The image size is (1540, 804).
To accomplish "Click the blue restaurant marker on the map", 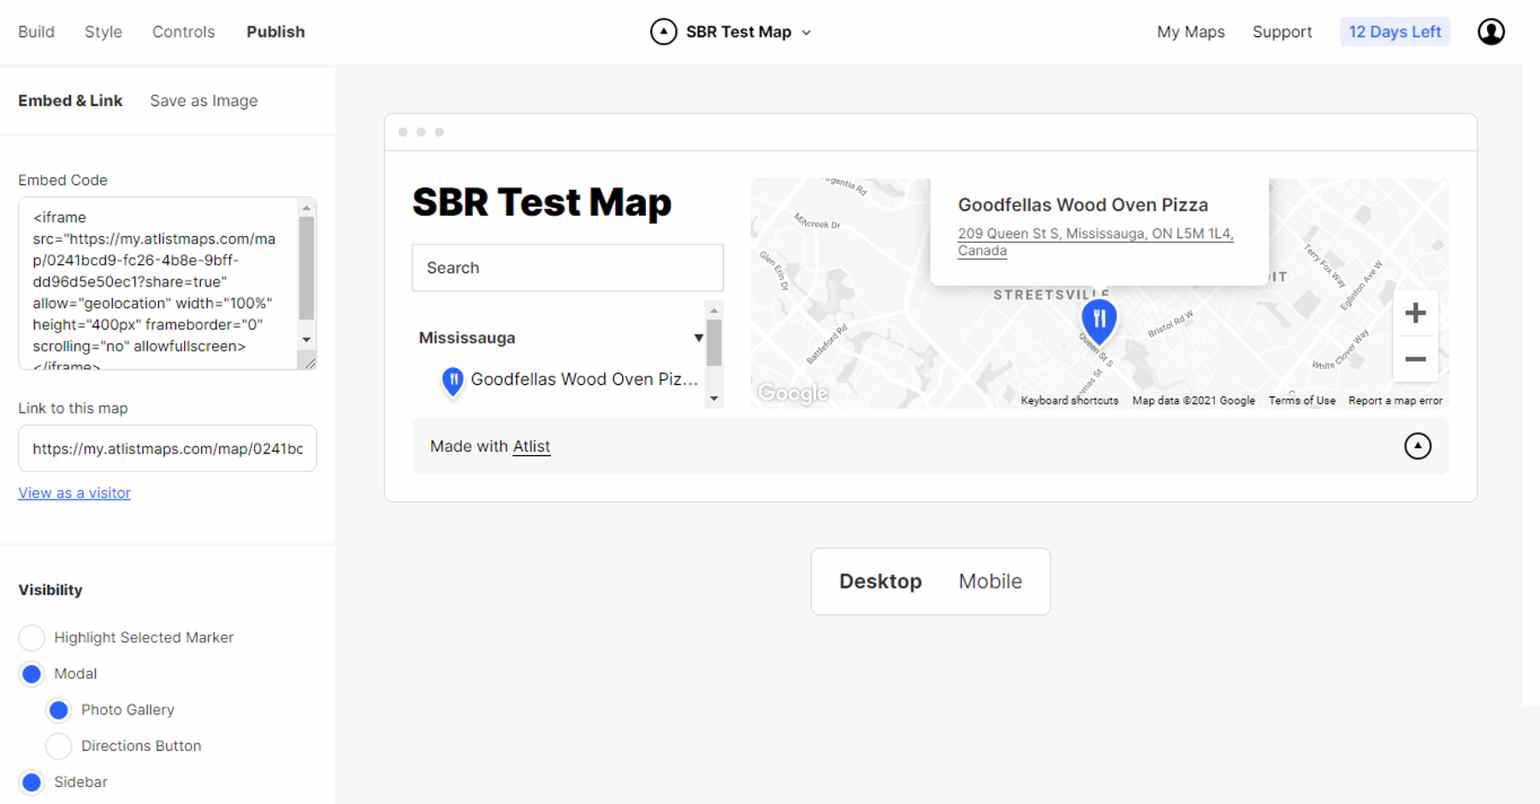I will coord(1099,322).
